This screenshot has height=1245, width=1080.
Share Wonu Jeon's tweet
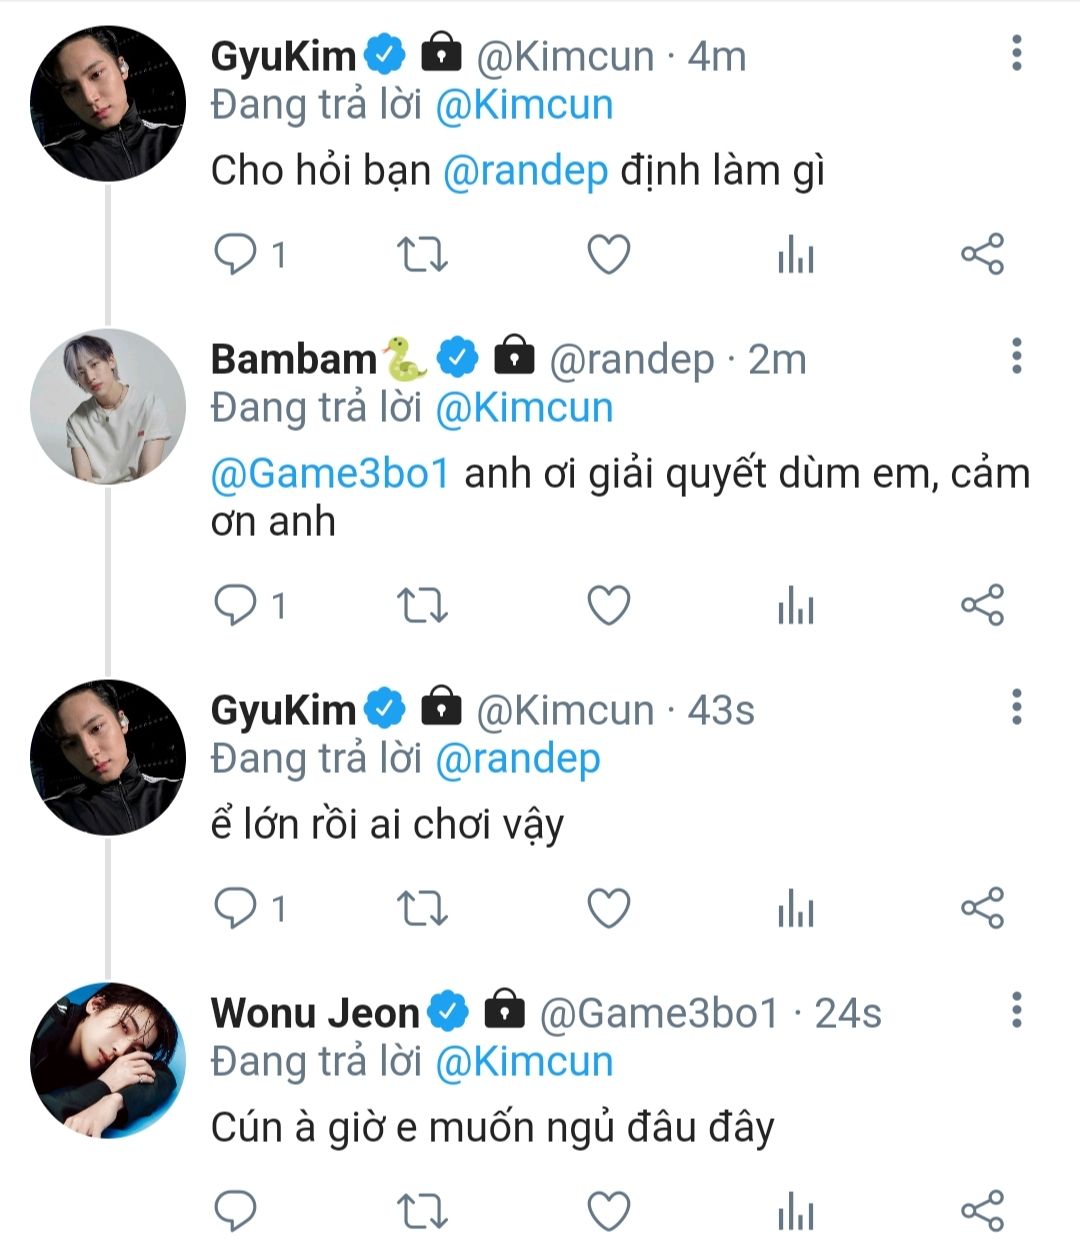[982, 1211]
